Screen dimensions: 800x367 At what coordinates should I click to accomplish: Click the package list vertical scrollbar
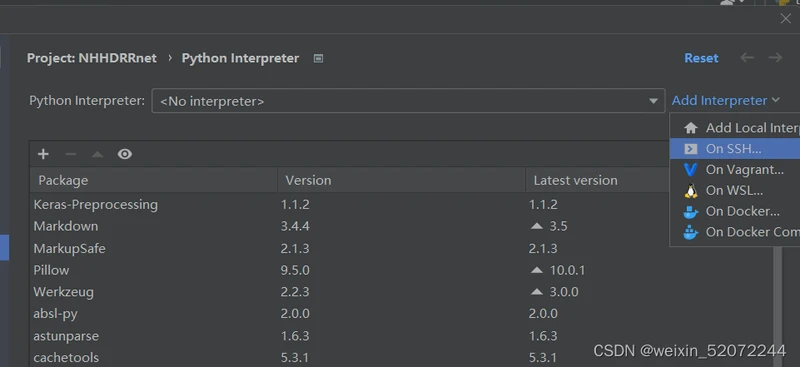(778, 306)
